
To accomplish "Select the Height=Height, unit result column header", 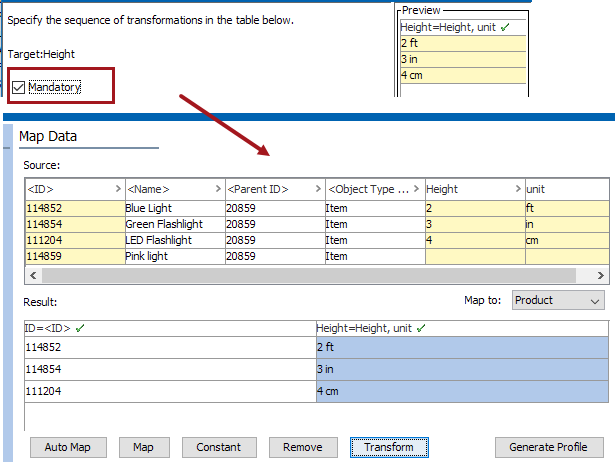I will (462, 328).
